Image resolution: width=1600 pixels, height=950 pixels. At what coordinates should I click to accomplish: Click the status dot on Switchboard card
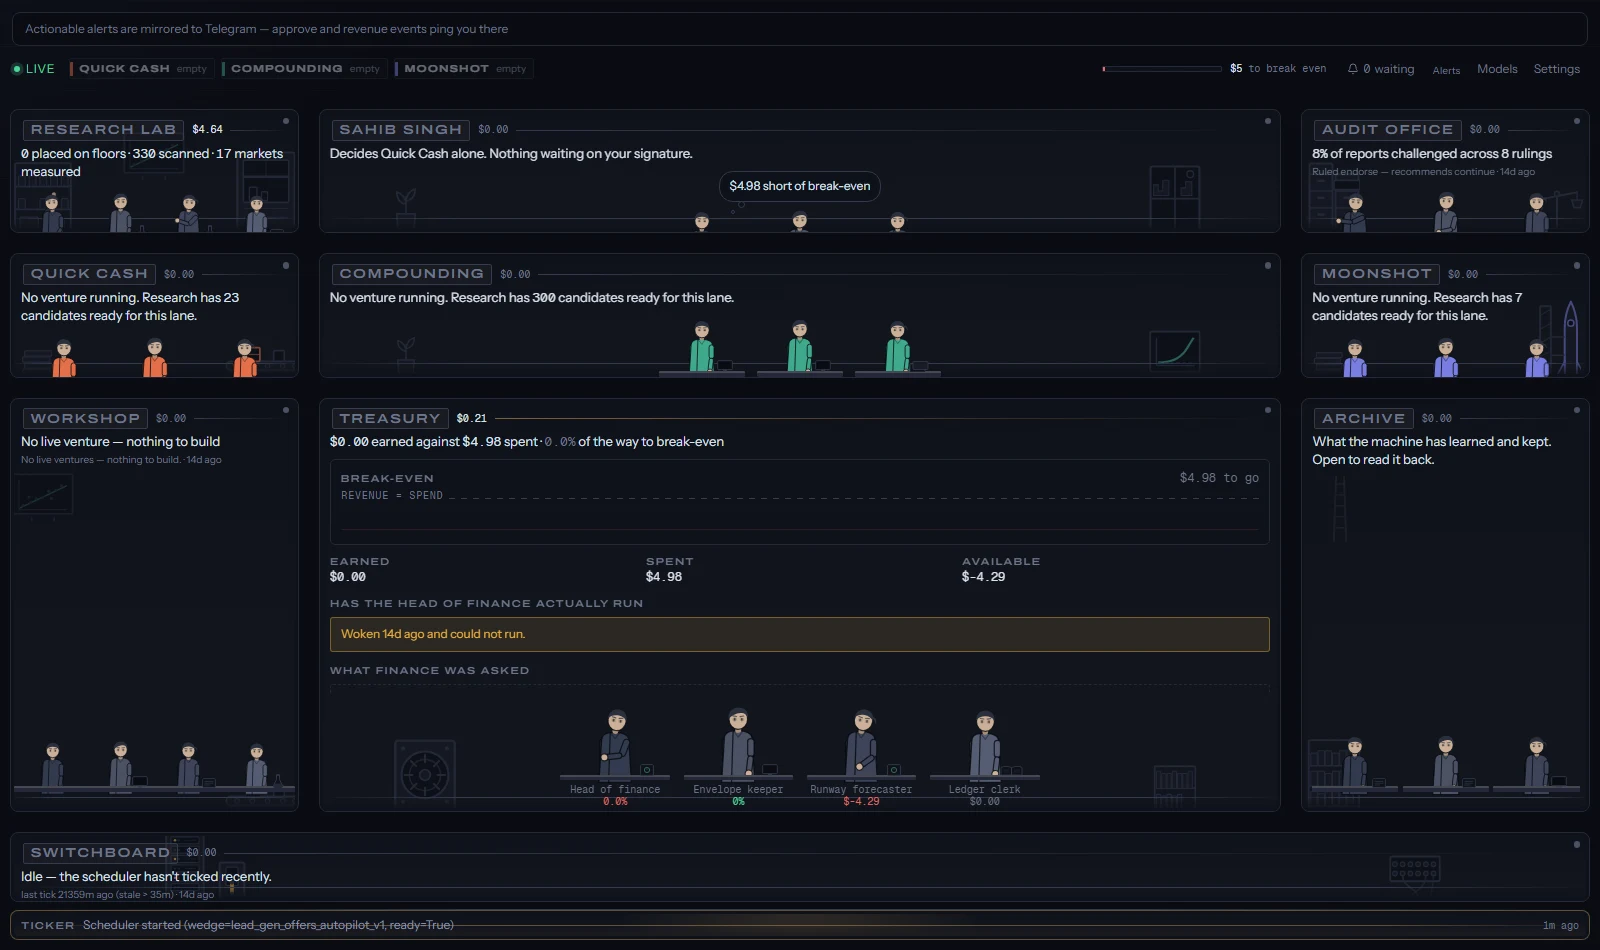1577,844
